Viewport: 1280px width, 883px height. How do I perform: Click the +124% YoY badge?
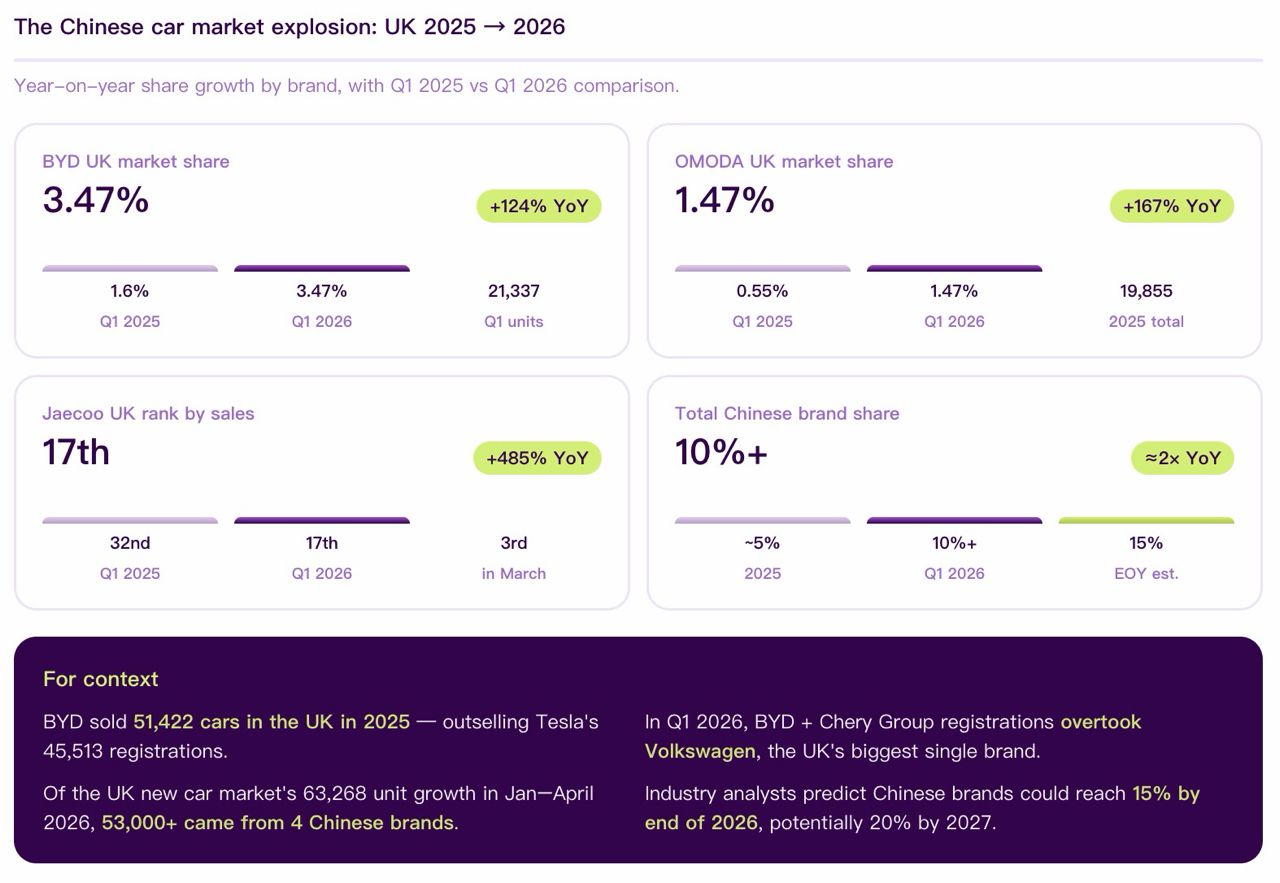539,207
